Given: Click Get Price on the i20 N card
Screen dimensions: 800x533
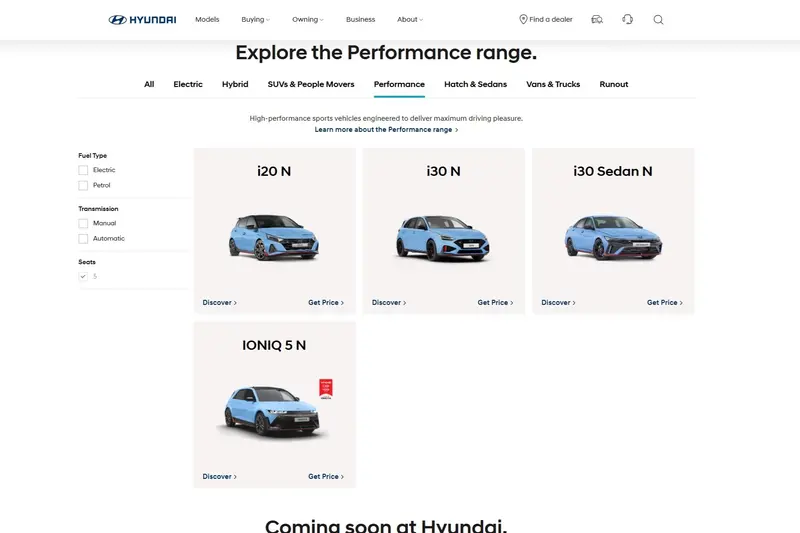Looking at the screenshot, I should coord(326,302).
